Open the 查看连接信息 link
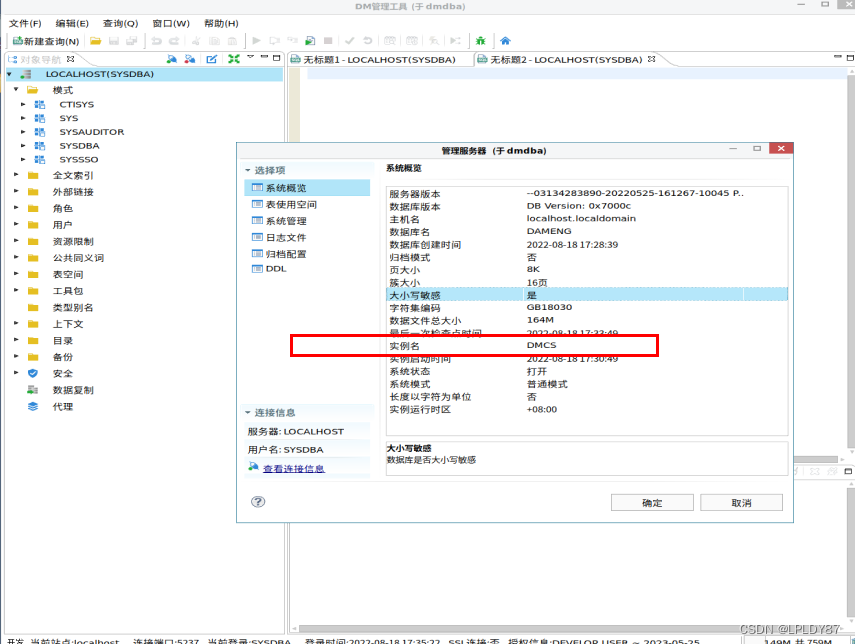Viewport: 855px width, 644px height. (x=294, y=469)
